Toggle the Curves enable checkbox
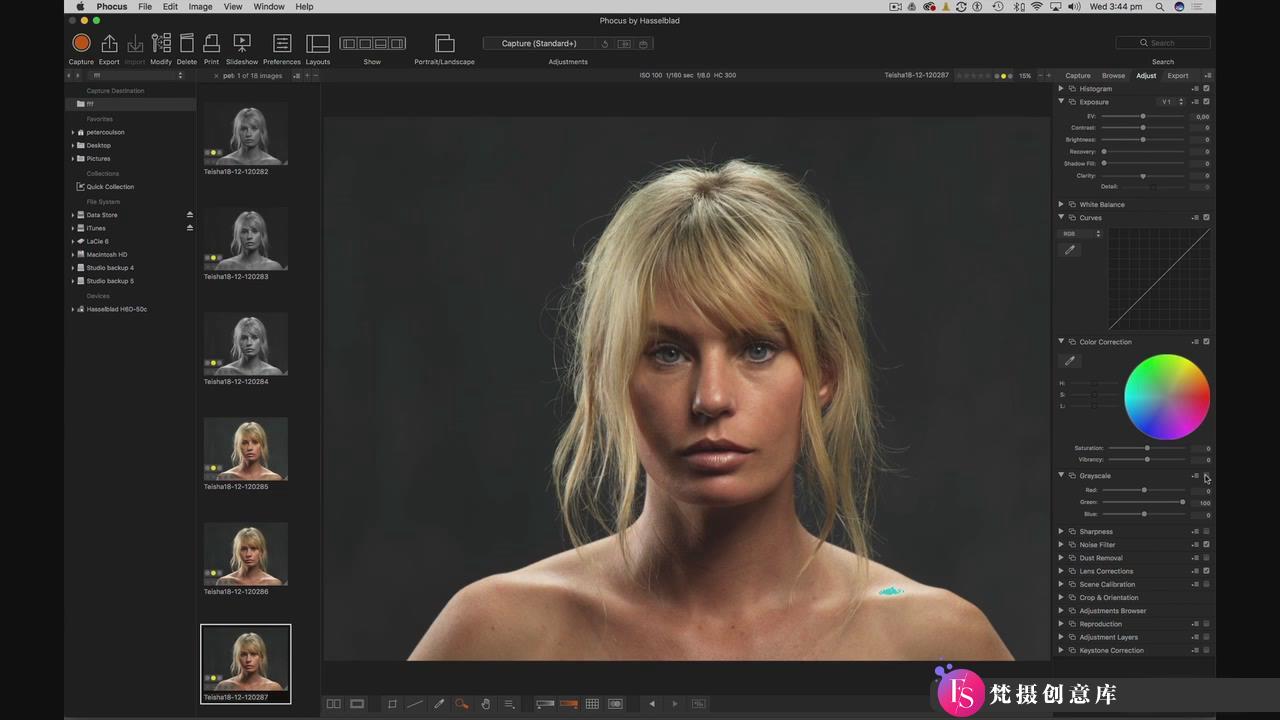The image size is (1280, 720). 1207,218
